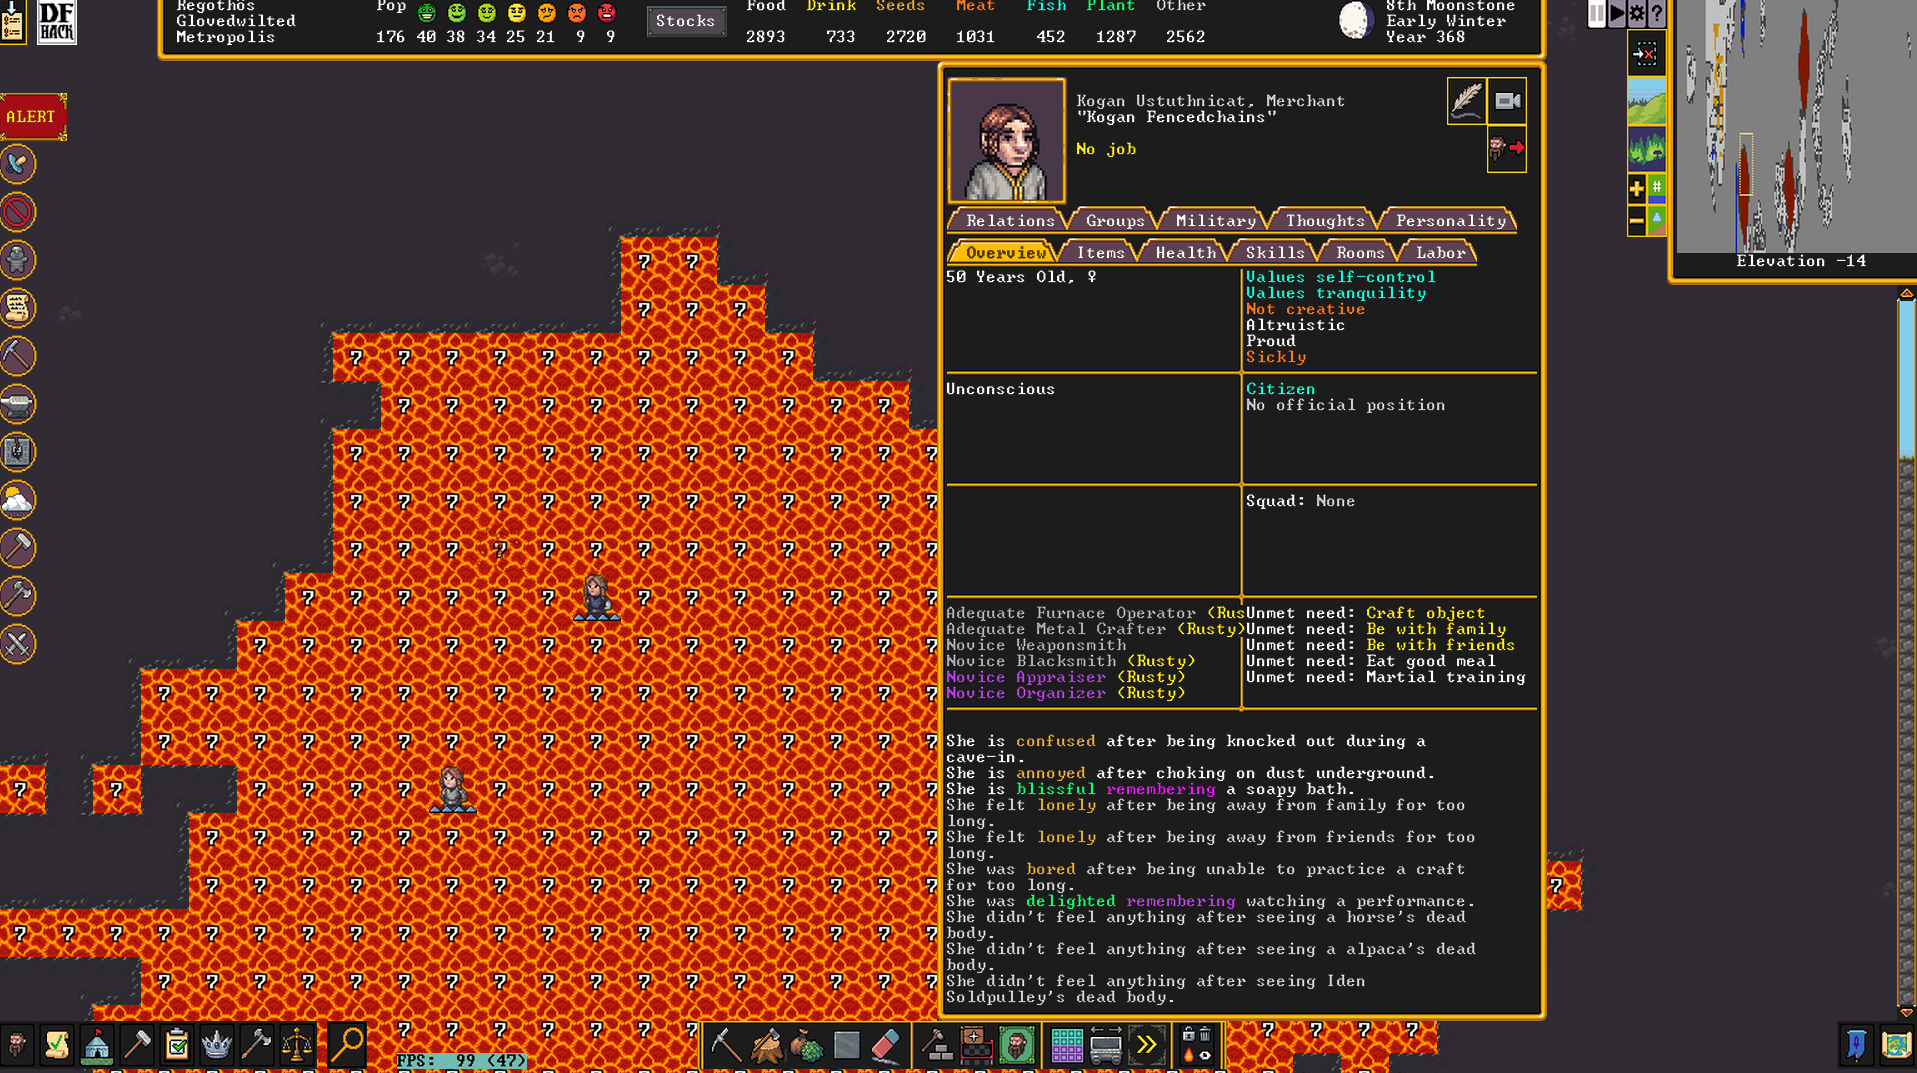
Task: Open the building construction menu icon
Action: [x=937, y=1045]
